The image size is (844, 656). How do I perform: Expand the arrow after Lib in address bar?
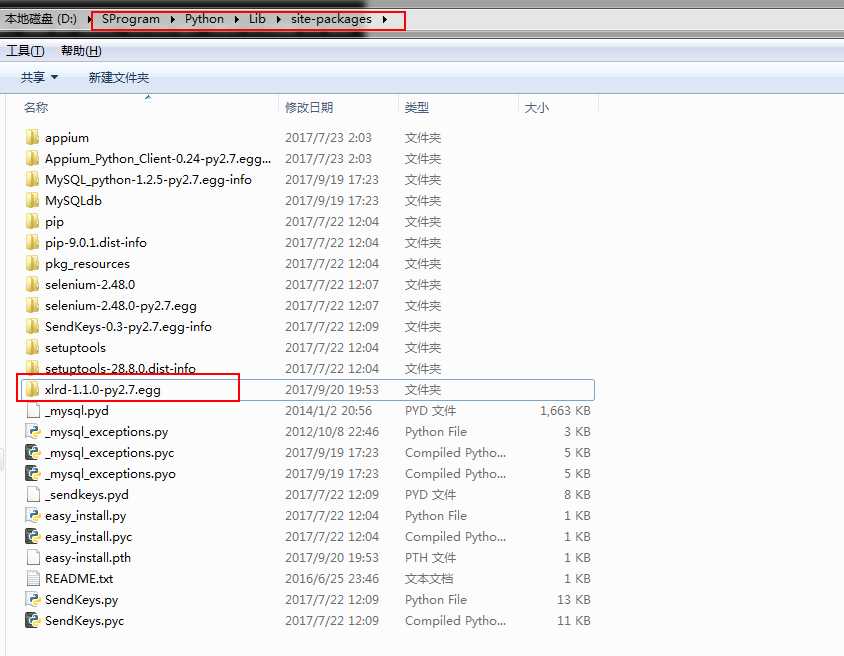point(278,19)
